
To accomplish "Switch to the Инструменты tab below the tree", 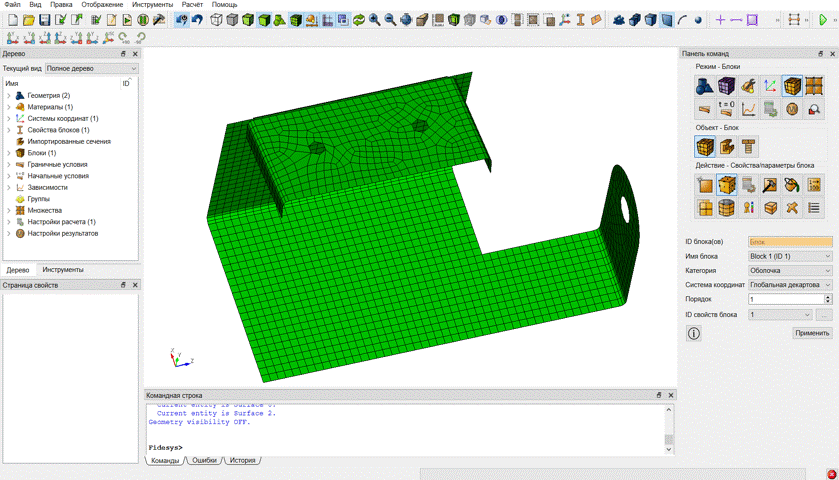I will pos(63,270).
